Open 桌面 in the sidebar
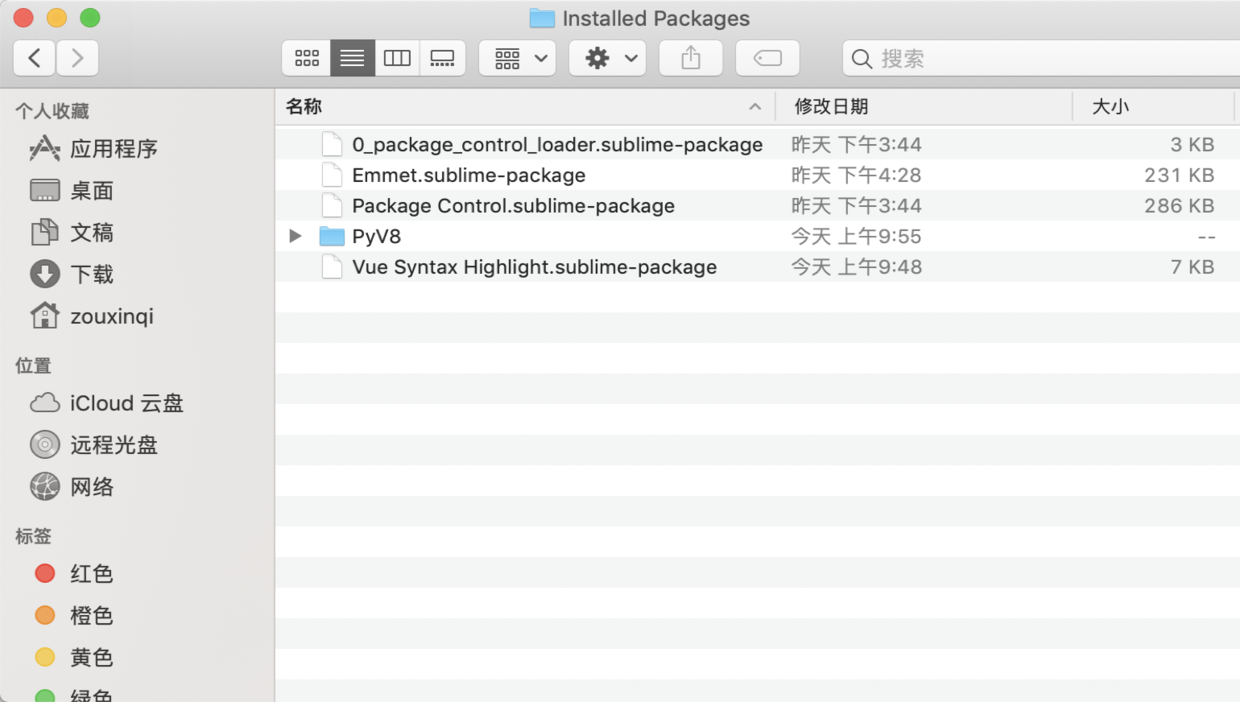 pos(92,191)
